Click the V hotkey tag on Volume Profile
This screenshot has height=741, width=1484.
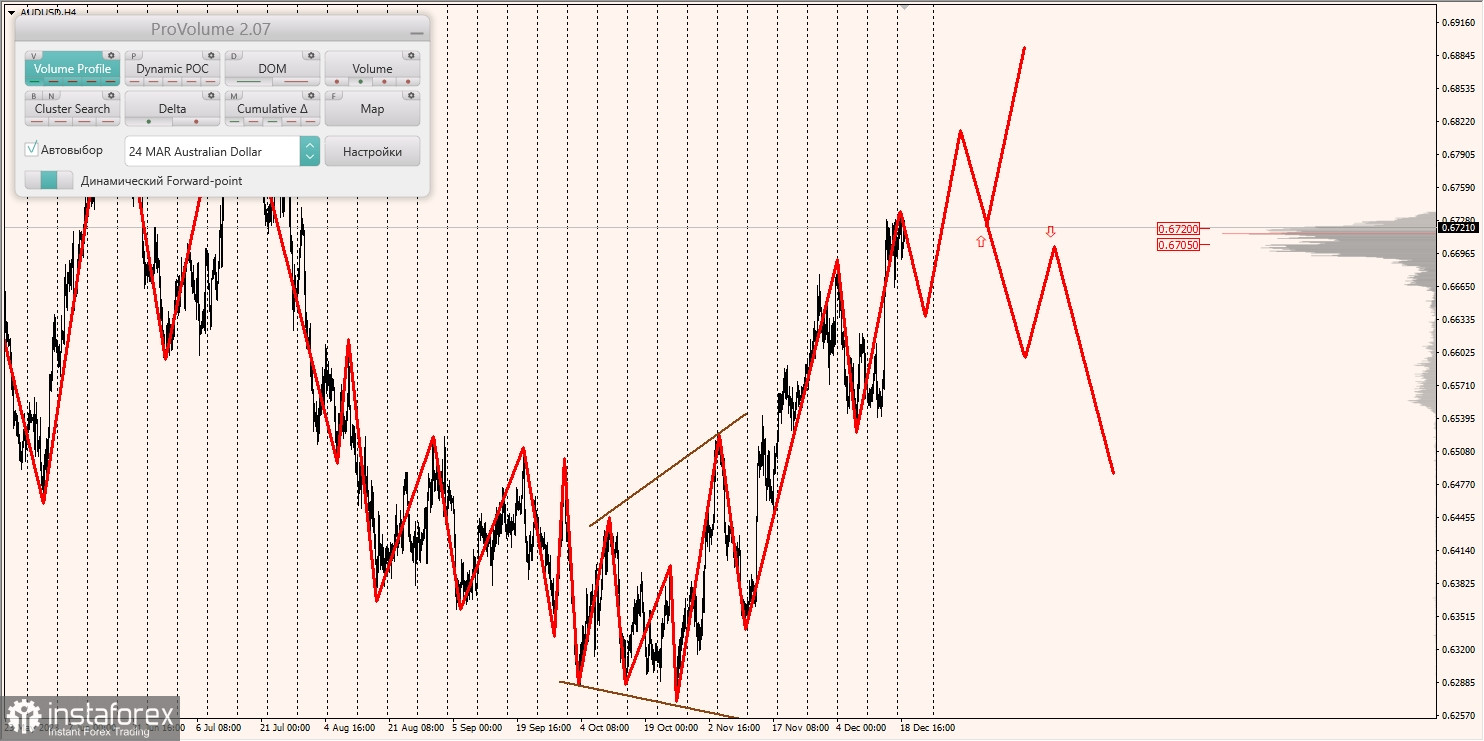pos(34,56)
